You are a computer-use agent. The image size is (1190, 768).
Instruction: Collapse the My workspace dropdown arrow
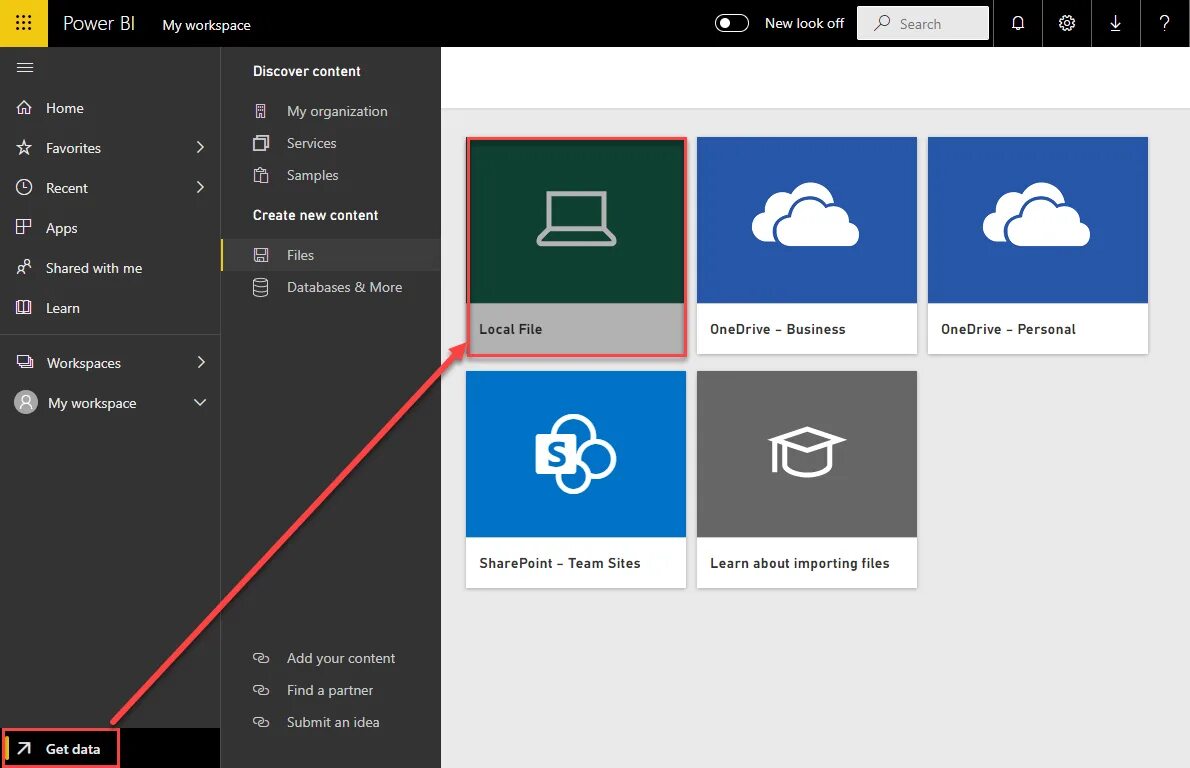click(200, 402)
